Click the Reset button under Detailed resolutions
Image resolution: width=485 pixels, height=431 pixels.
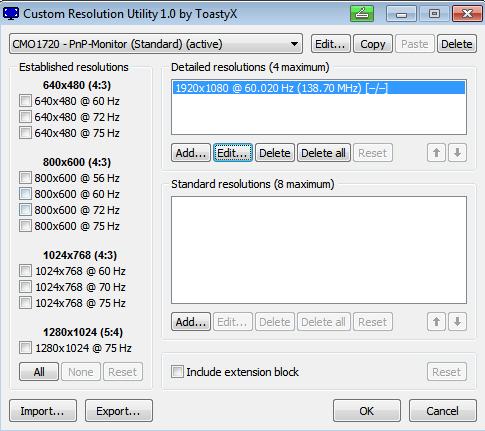coord(373,153)
